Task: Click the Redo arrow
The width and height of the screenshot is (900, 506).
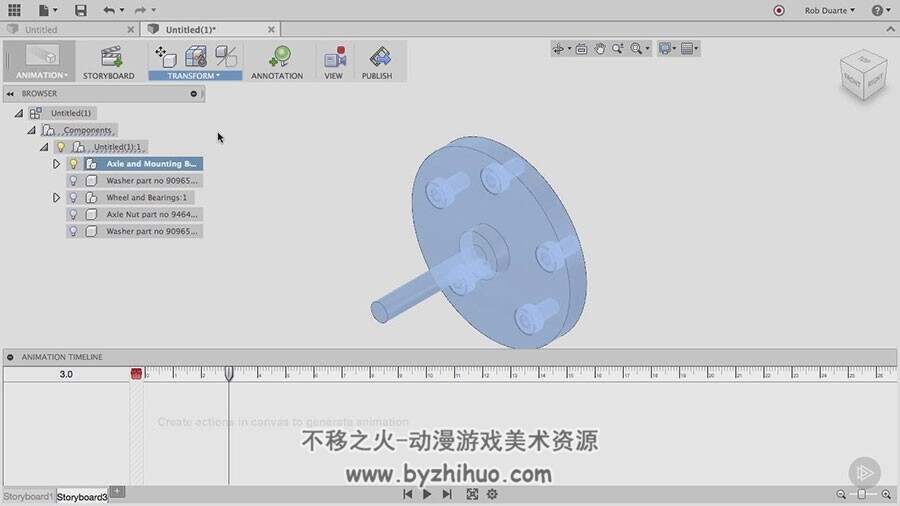Action: tap(139, 10)
